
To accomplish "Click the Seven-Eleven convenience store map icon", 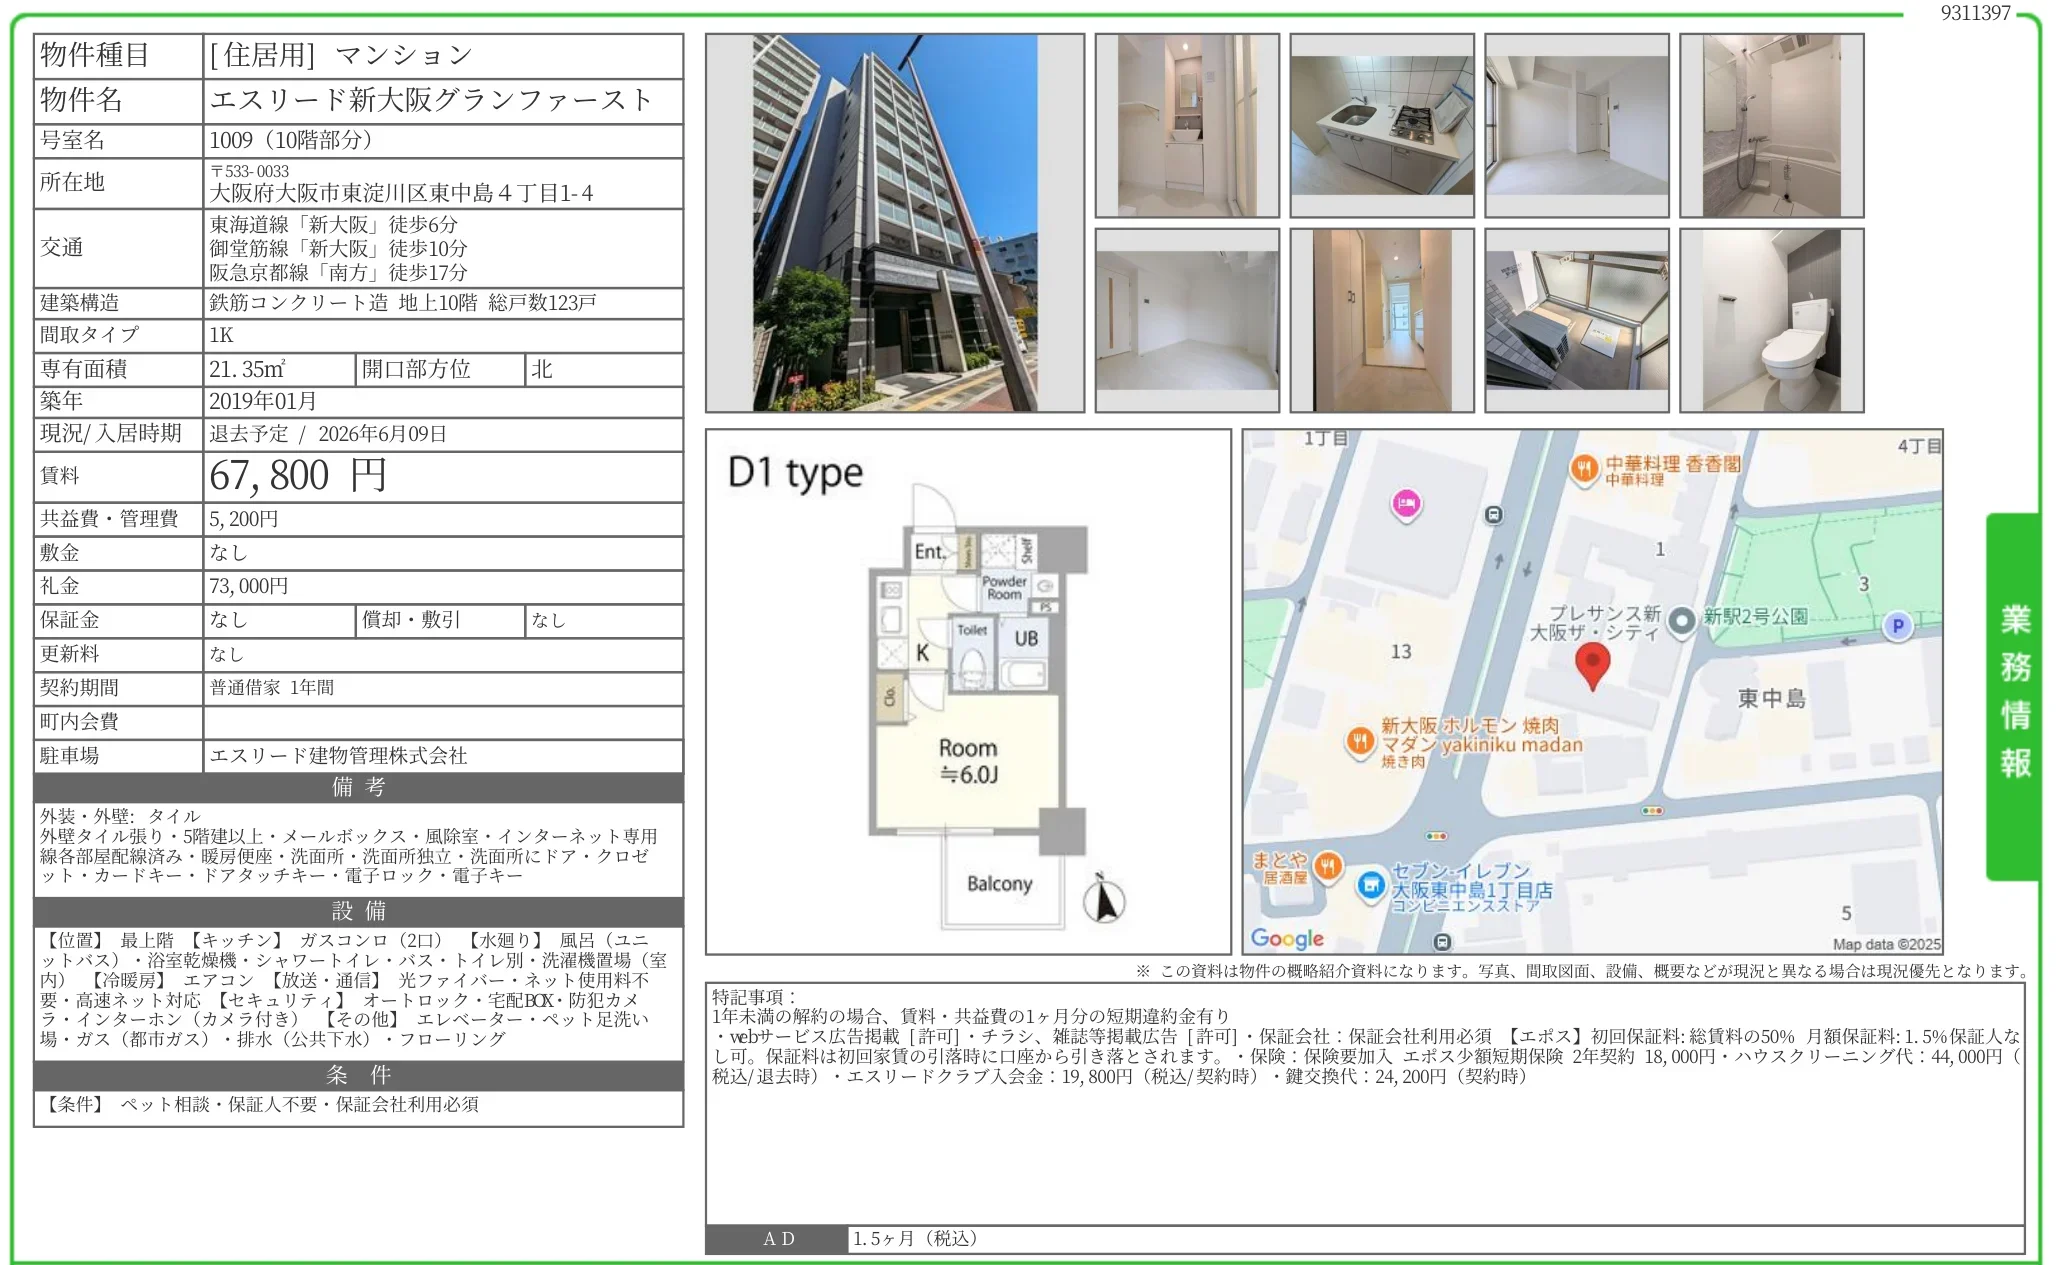I will 1371,882.
